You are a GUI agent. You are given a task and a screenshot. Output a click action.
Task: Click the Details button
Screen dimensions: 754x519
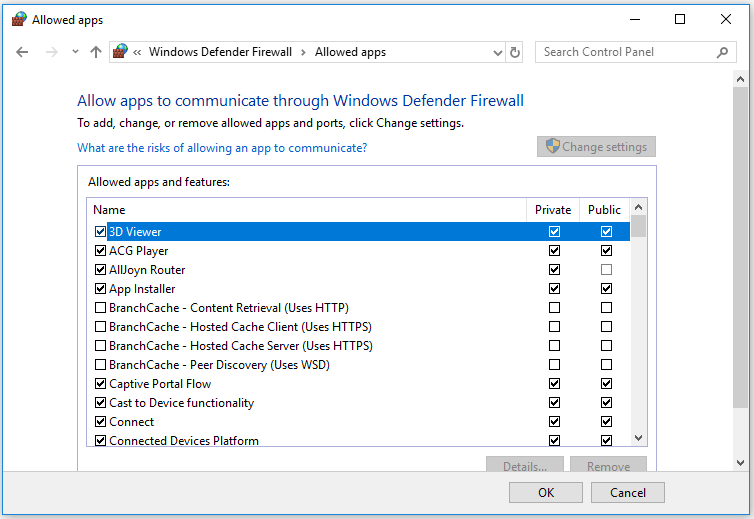pos(525,465)
